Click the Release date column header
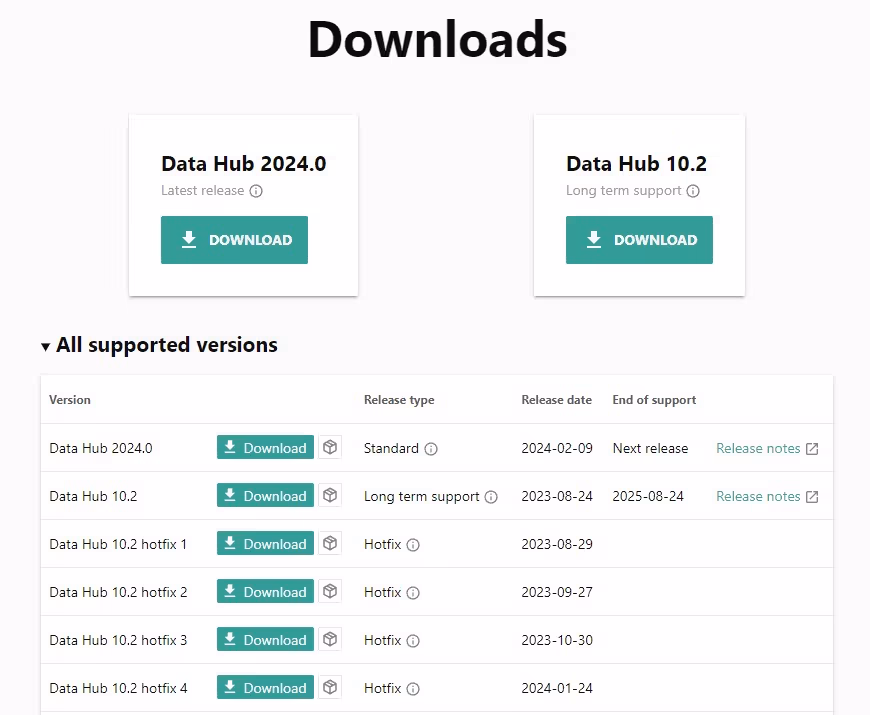 point(556,400)
